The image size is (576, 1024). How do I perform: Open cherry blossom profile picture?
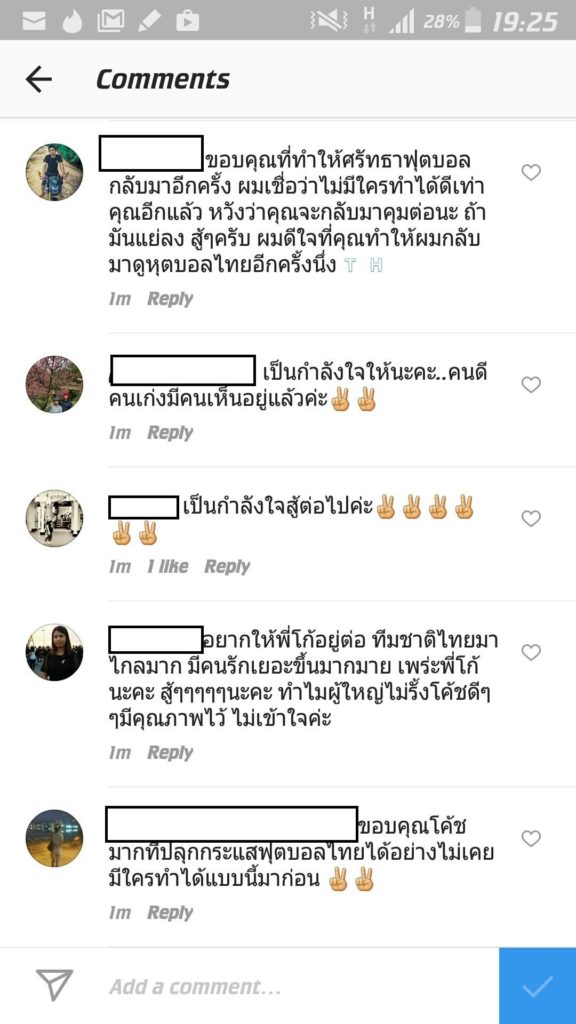54,384
